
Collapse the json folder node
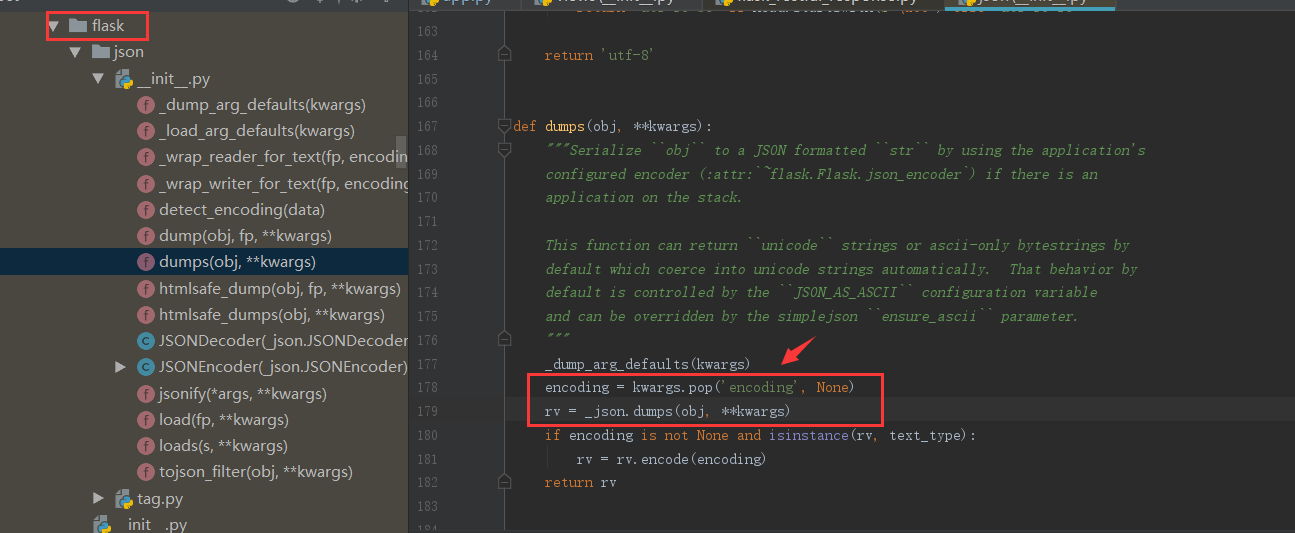coord(75,52)
